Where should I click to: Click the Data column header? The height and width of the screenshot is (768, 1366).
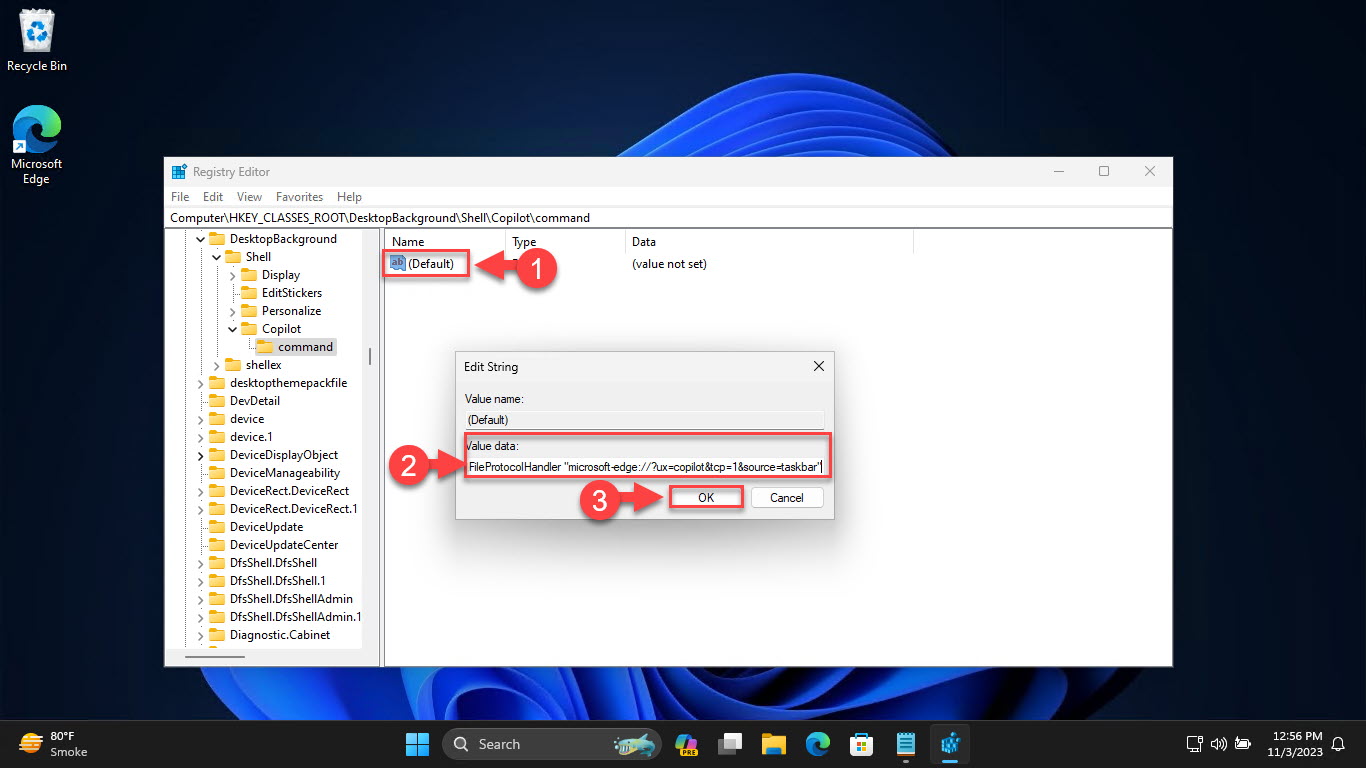pyautogui.click(x=770, y=242)
